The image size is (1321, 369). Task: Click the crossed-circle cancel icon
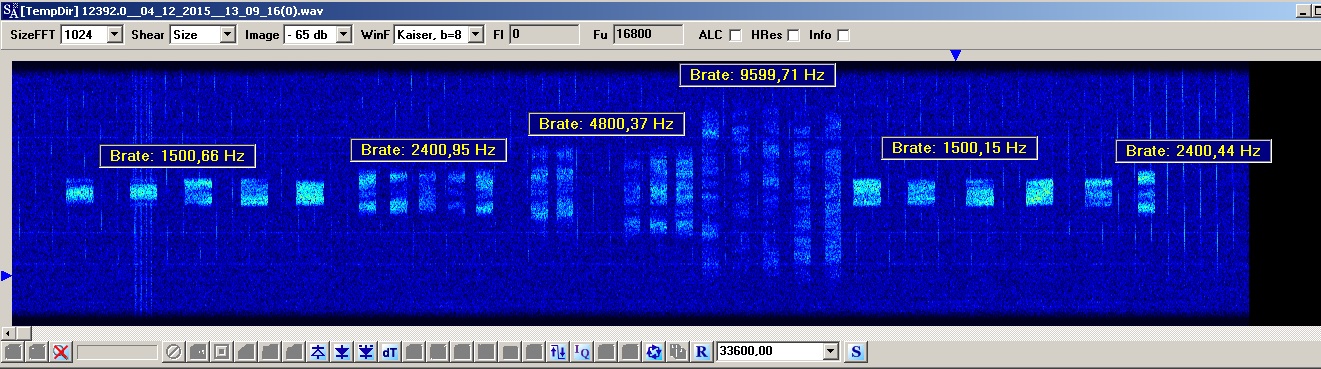pos(173,352)
